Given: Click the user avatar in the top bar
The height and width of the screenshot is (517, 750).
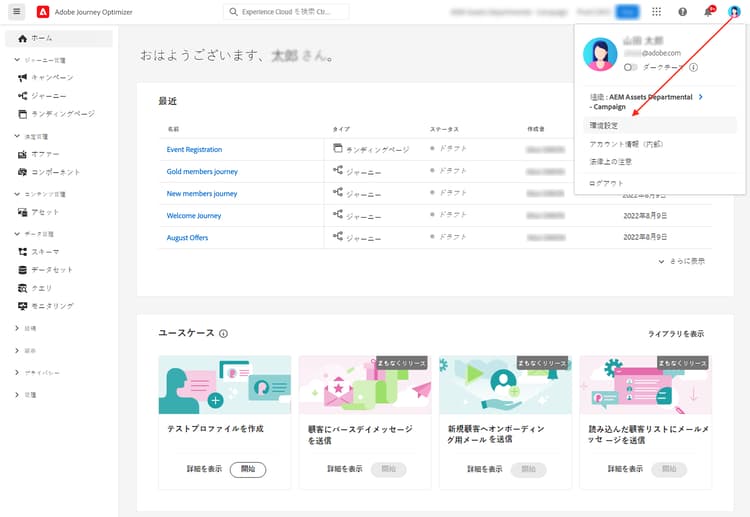Looking at the screenshot, I should pos(734,11).
